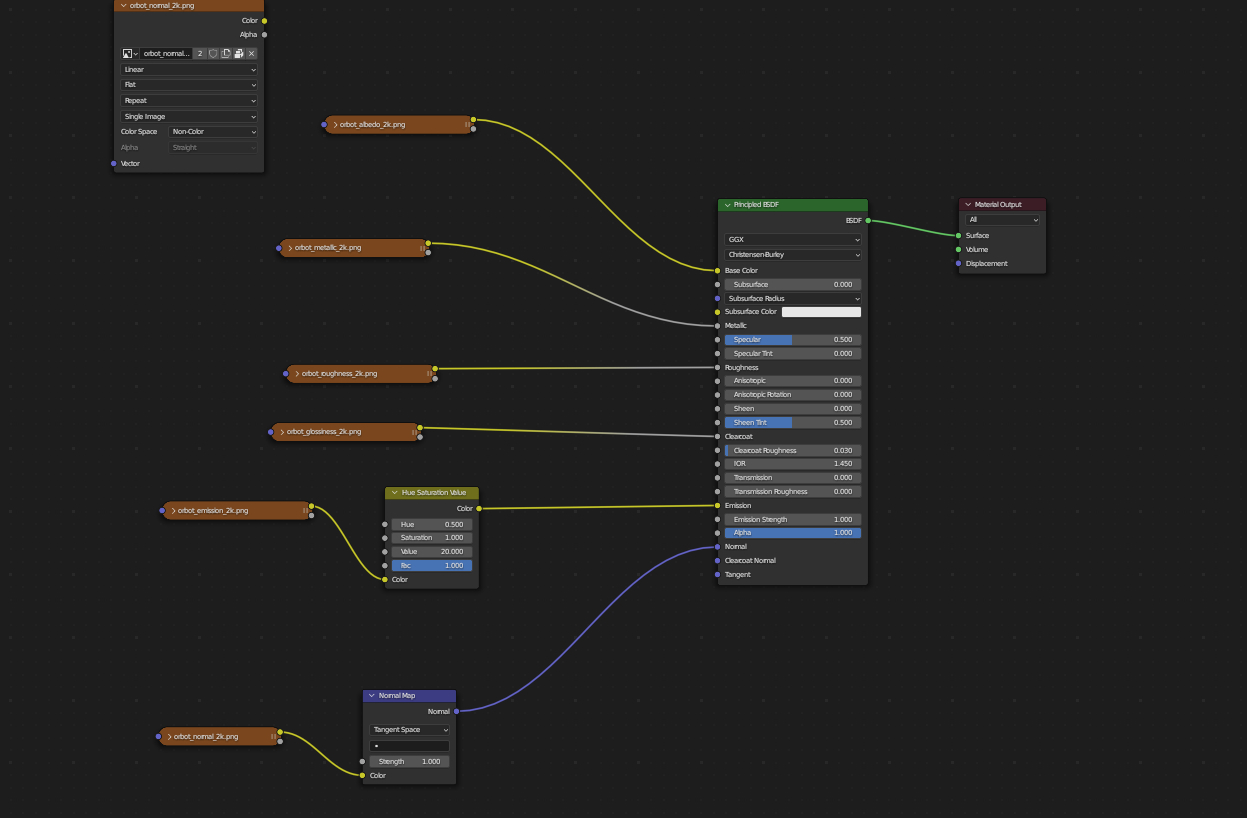Viewport: 1247px width, 818px height.
Task: Click the Specular slider in Principled BSDF
Action: point(792,340)
